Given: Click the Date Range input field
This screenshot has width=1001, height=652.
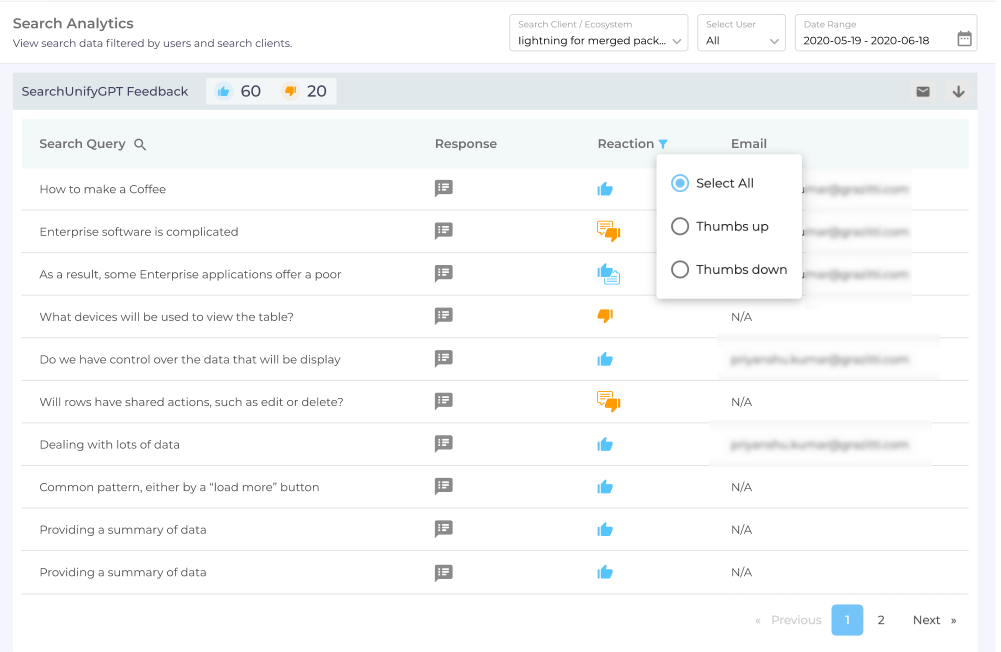Looking at the screenshot, I should [x=872, y=40].
